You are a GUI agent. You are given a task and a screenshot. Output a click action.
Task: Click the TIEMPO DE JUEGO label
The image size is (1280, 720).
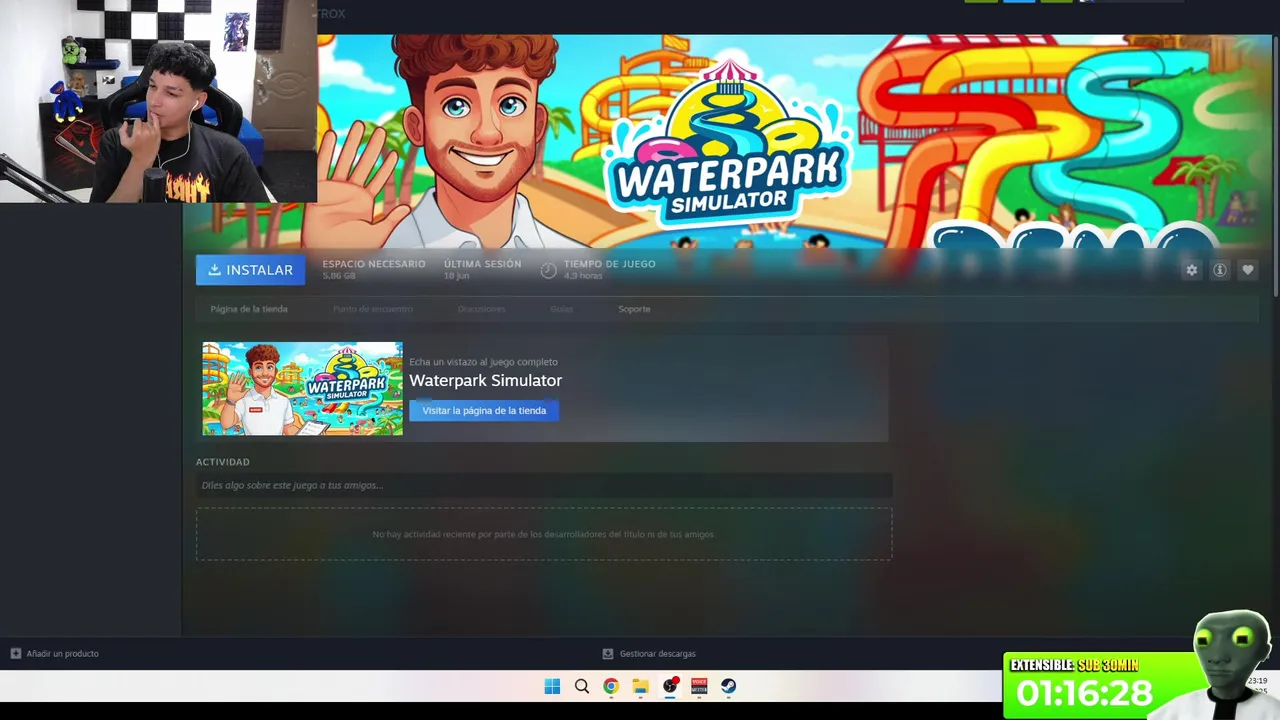pyautogui.click(x=609, y=264)
